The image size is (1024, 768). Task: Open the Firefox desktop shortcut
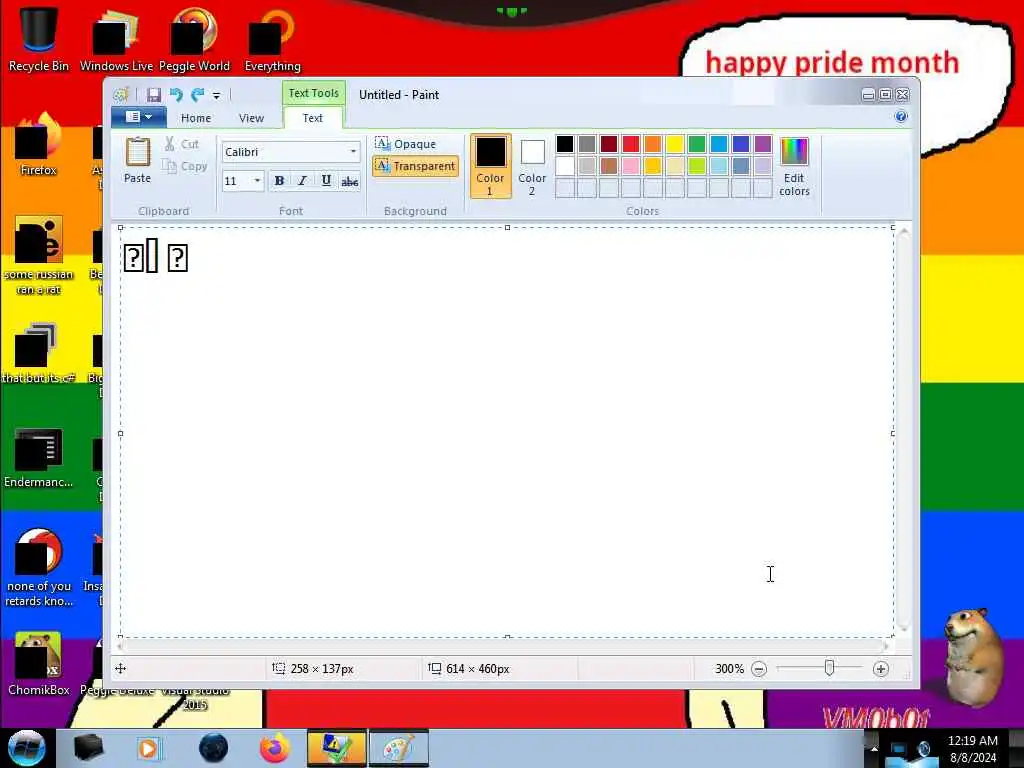[x=39, y=145]
